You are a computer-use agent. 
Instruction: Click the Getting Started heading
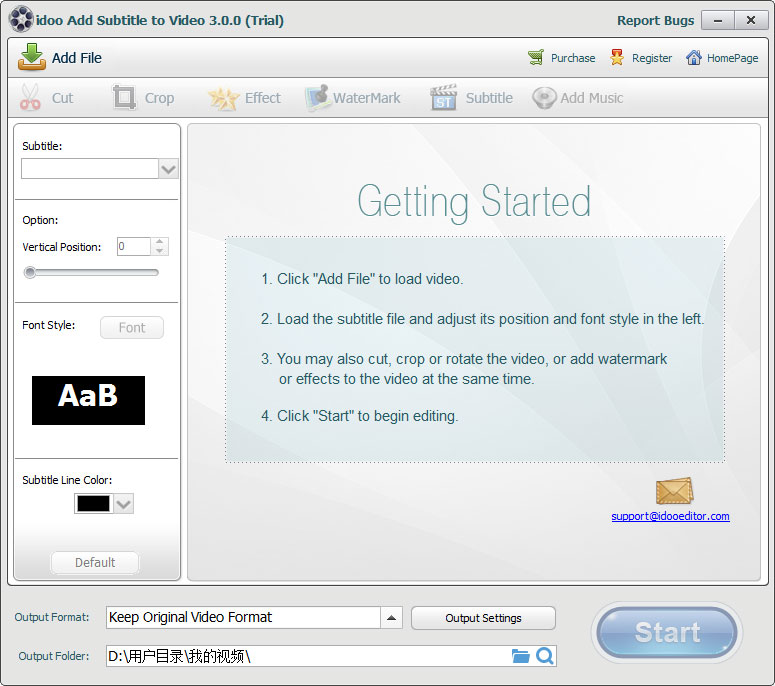[x=474, y=202]
